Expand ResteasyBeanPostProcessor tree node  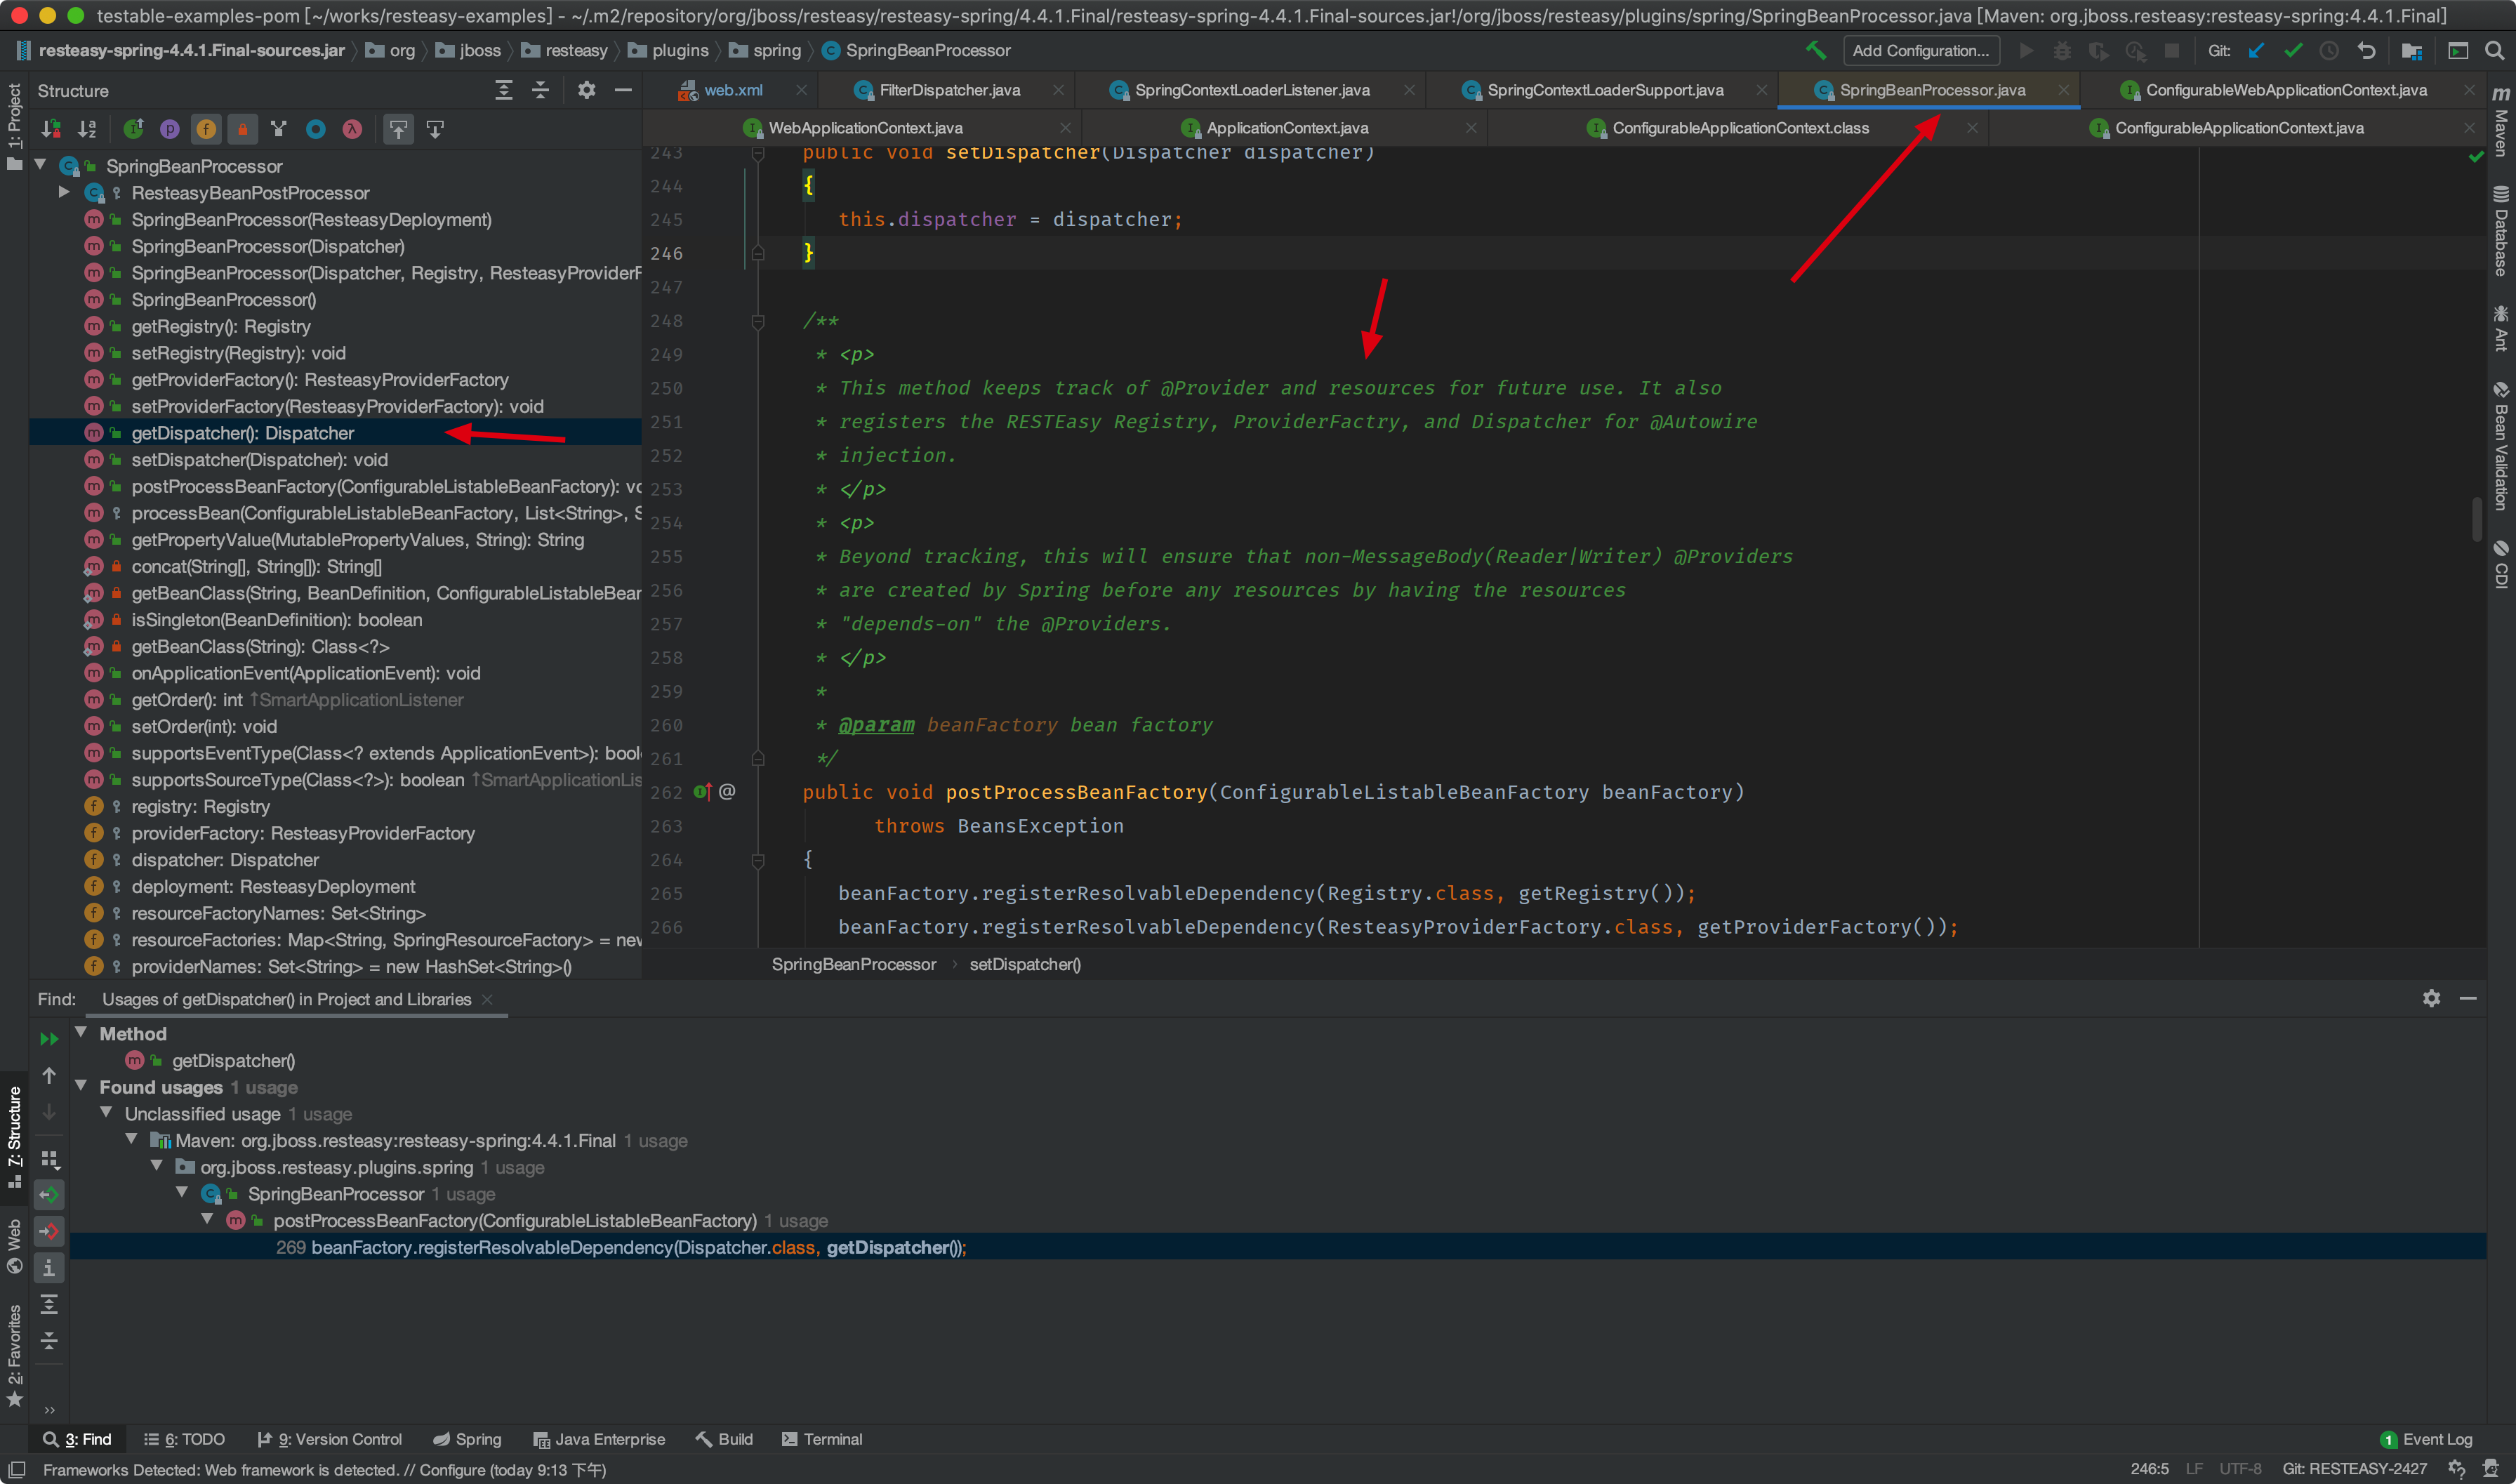[64, 192]
